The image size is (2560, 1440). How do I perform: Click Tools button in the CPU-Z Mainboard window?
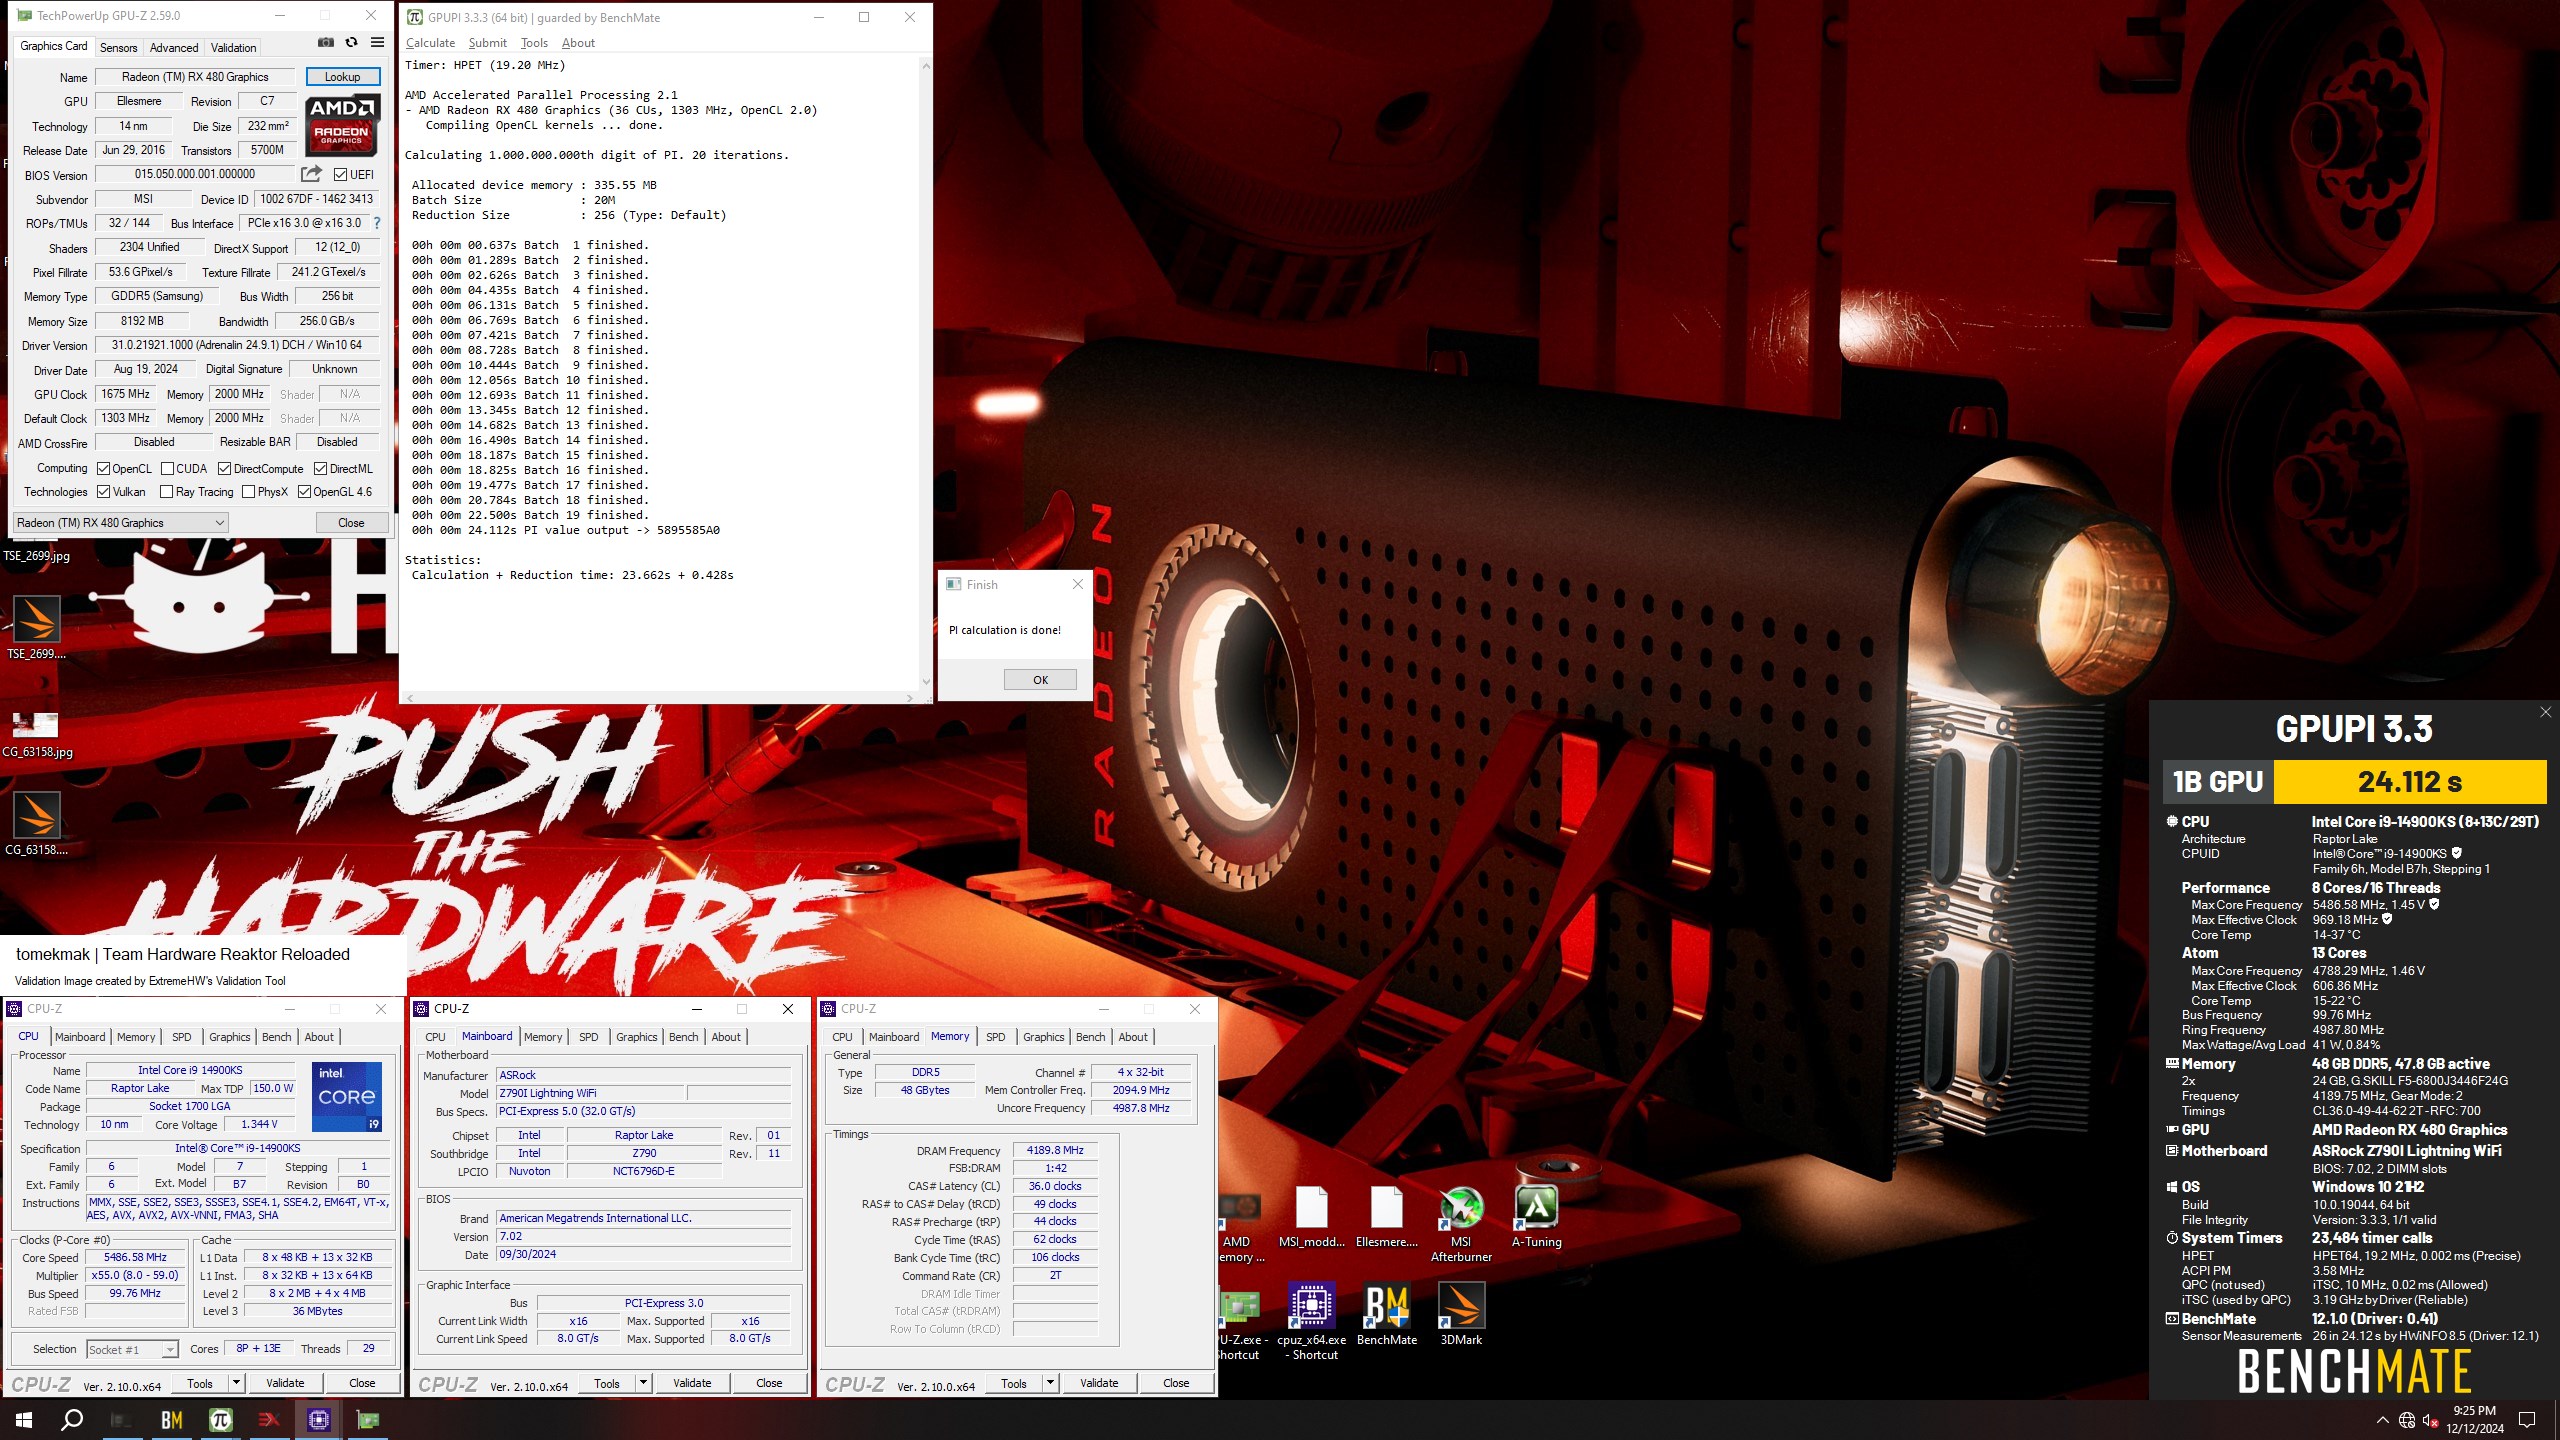[x=607, y=1383]
